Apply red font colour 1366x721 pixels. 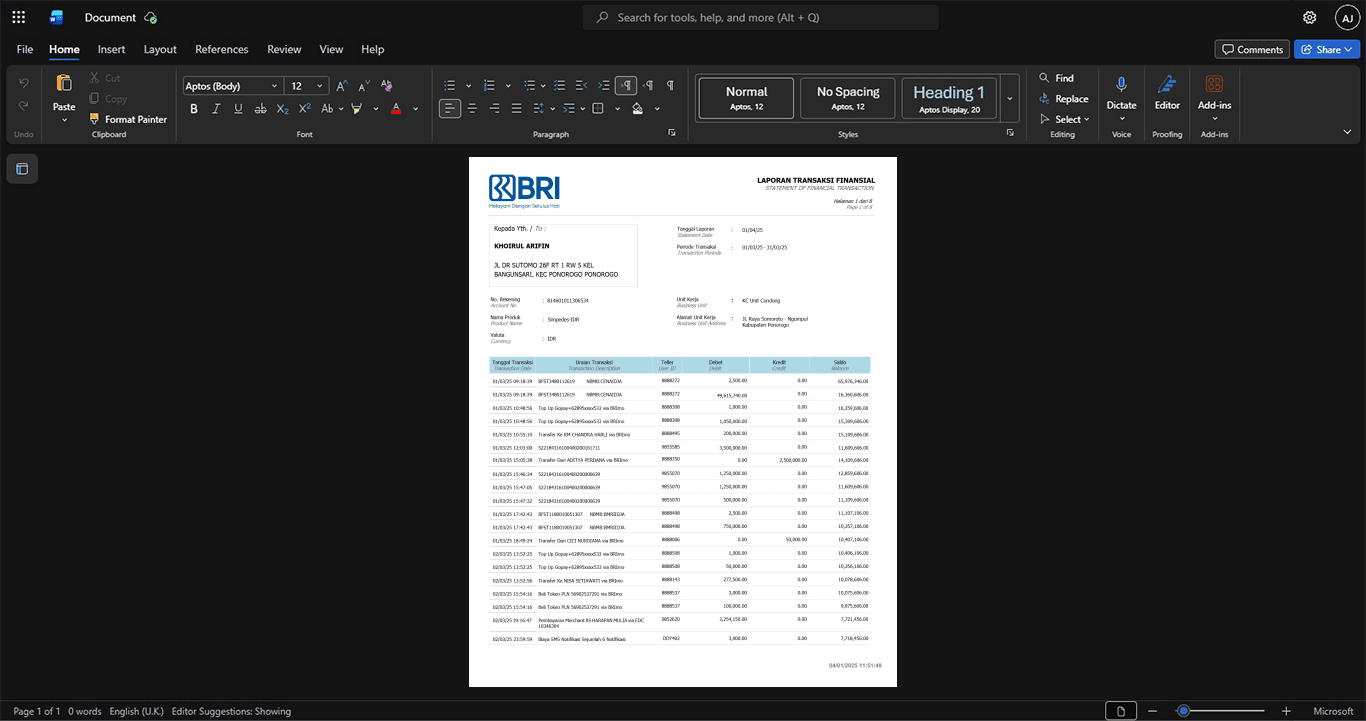tap(396, 108)
